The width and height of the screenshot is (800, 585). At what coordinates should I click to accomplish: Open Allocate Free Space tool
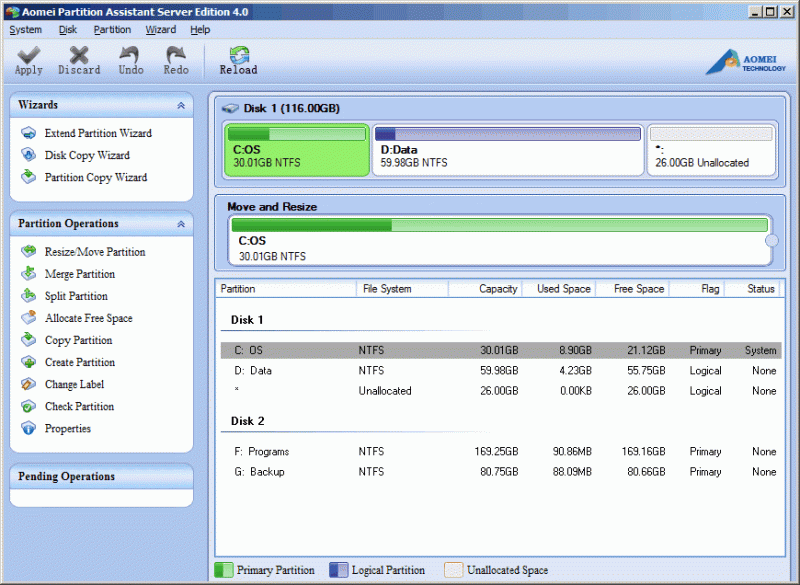(76, 317)
